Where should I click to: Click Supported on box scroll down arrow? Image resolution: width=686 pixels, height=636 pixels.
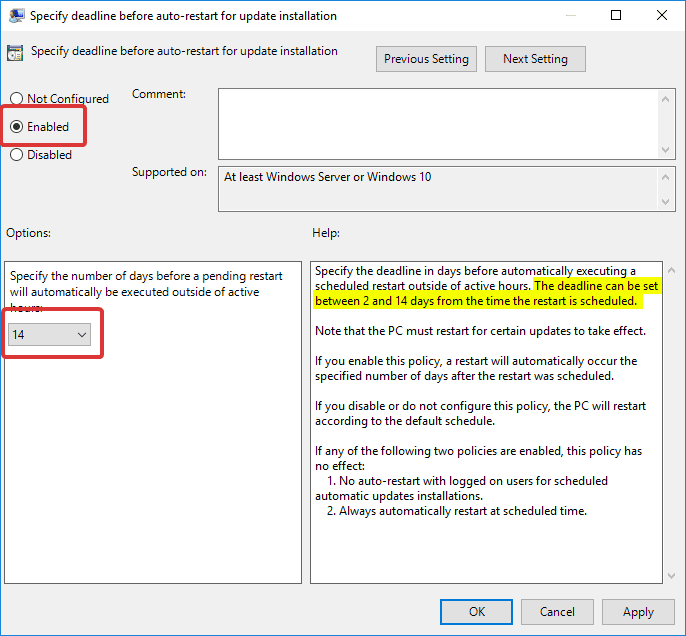pyautogui.click(x=665, y=202)
